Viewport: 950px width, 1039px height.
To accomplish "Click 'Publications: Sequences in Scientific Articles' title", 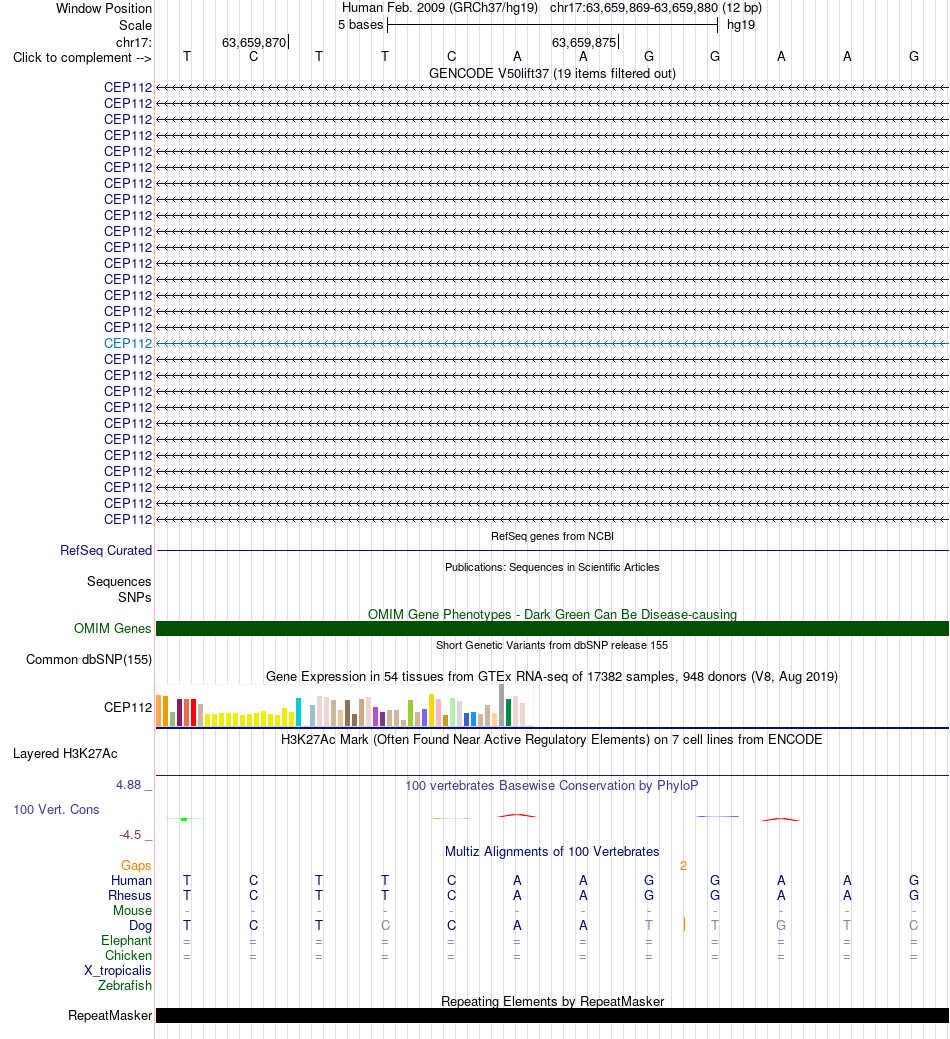I will click(552, 567).
